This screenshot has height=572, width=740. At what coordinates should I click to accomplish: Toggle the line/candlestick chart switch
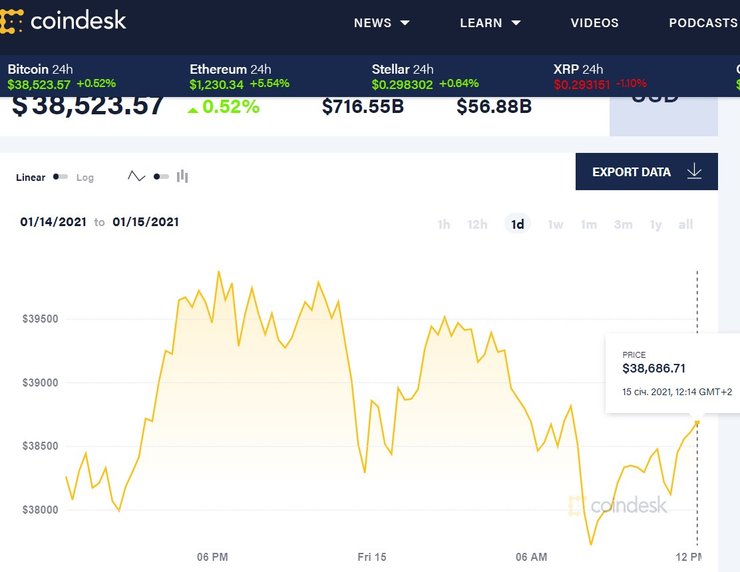[160, 177]
